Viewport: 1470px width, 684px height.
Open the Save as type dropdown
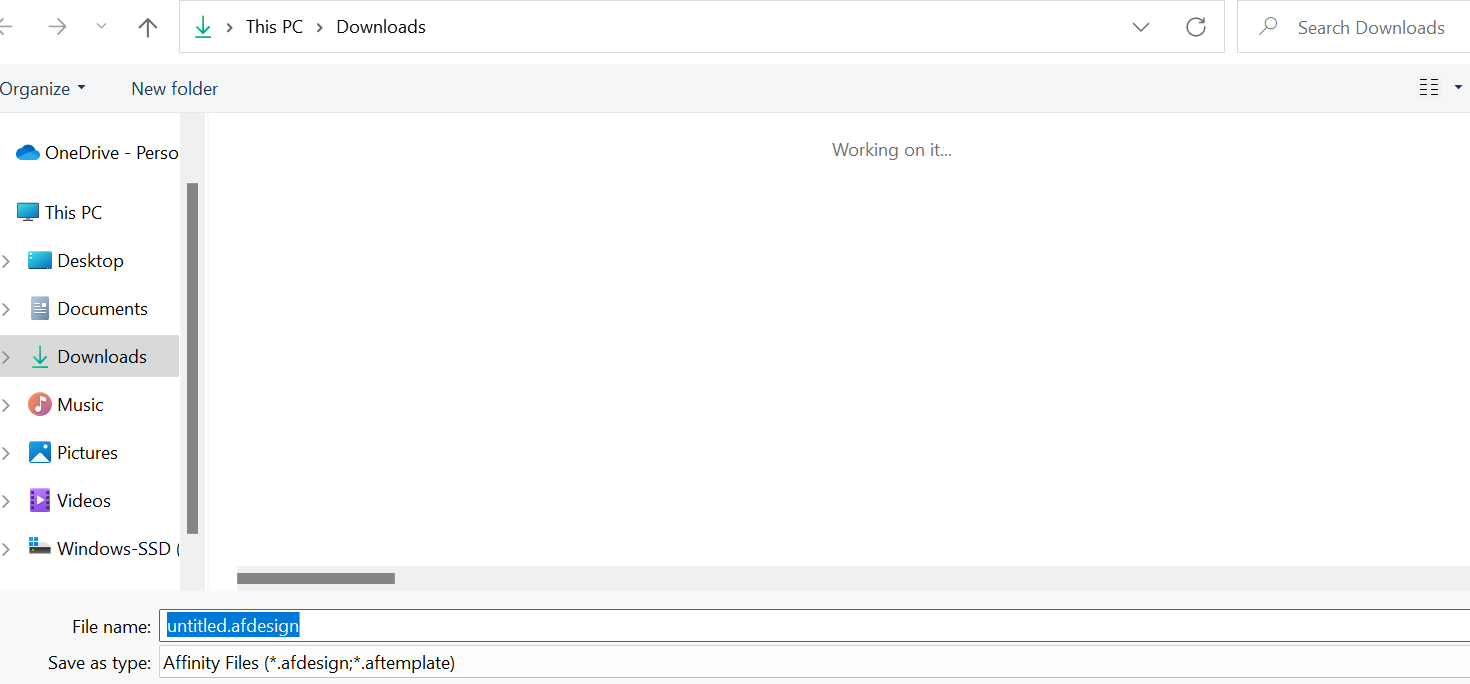[x=700, y=662]
